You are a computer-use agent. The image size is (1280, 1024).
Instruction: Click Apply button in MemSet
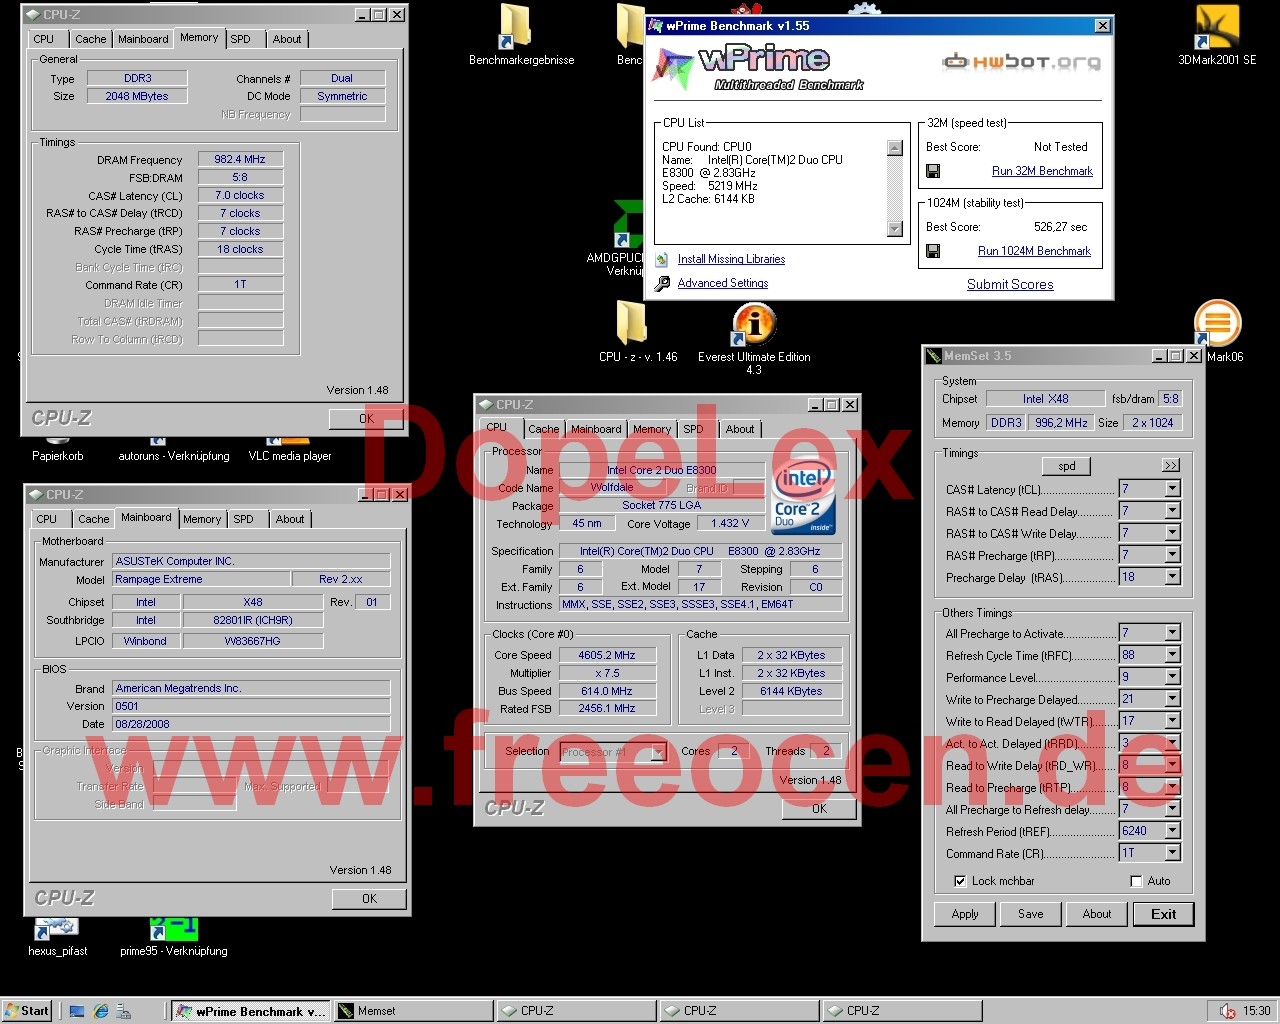coord(965,914)
